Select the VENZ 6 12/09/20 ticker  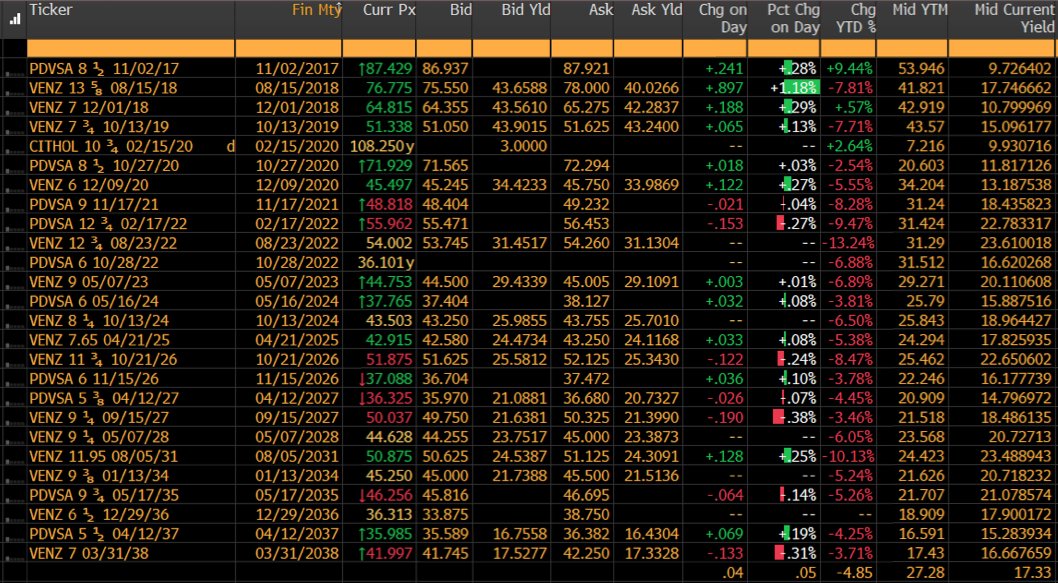89,185
